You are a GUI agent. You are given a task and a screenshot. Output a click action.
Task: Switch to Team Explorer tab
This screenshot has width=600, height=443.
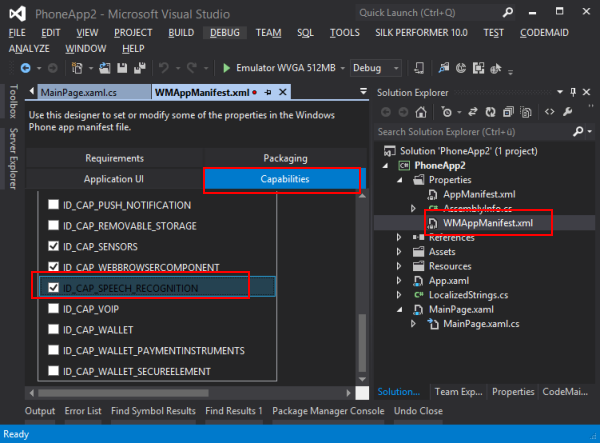point(458,392)
